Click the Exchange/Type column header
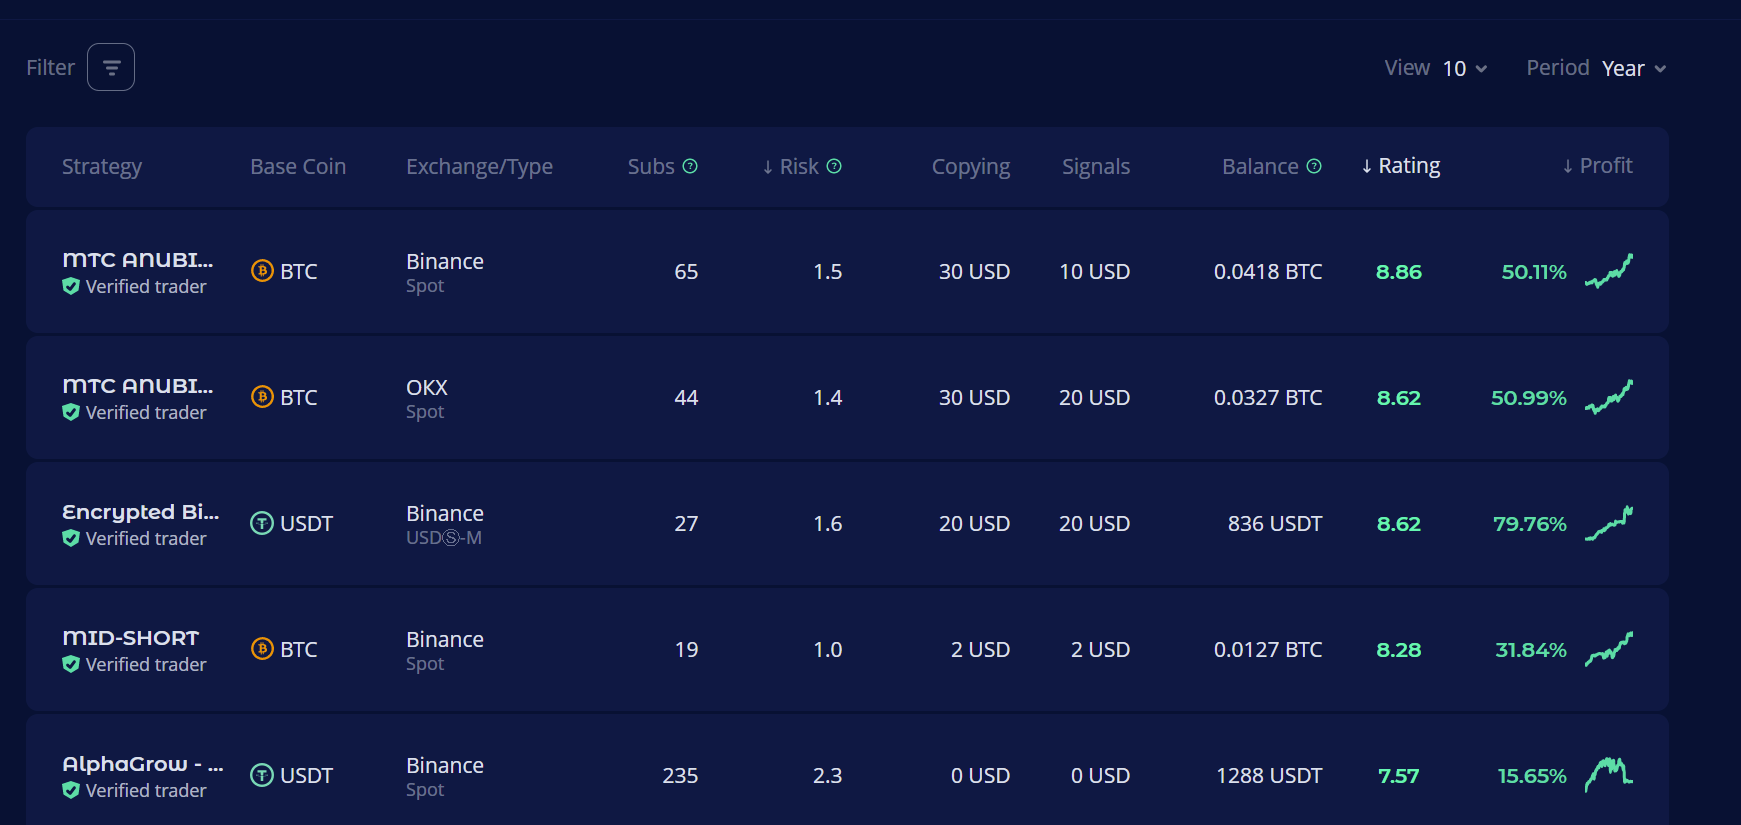Screen dimensions: 1741x825 [479, 166]
